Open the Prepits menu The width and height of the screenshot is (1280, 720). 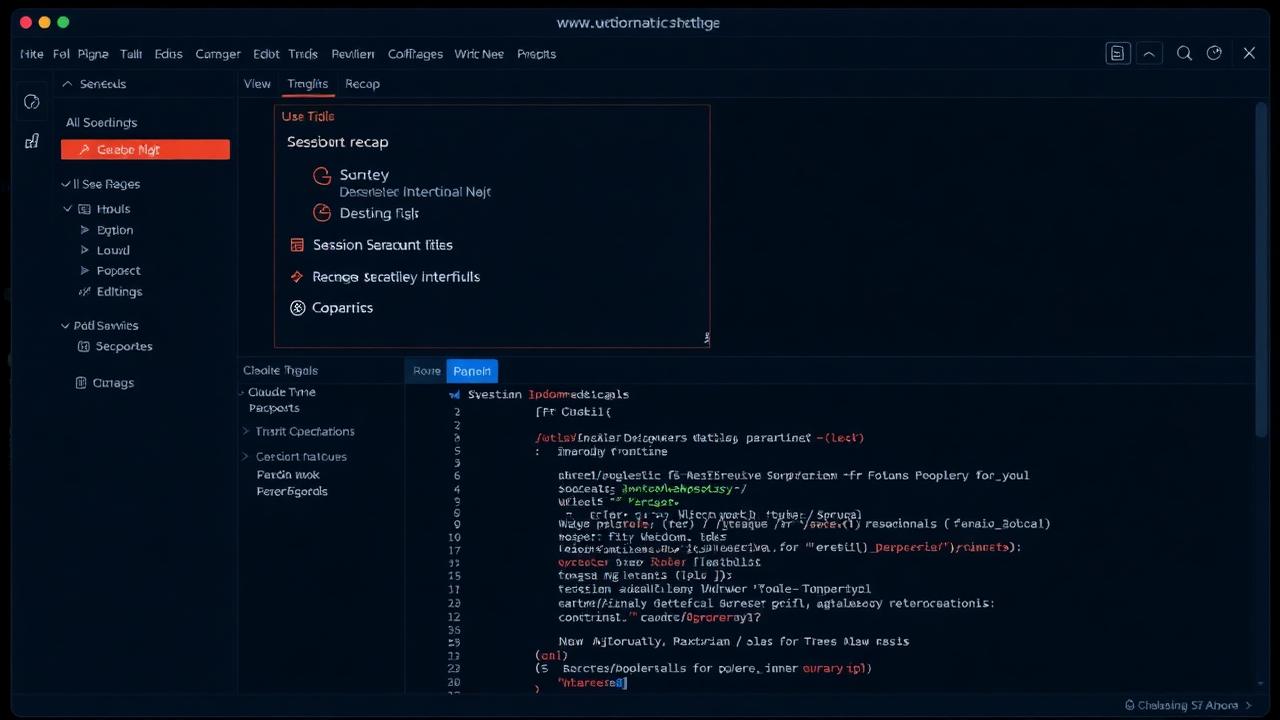[537, 54]
